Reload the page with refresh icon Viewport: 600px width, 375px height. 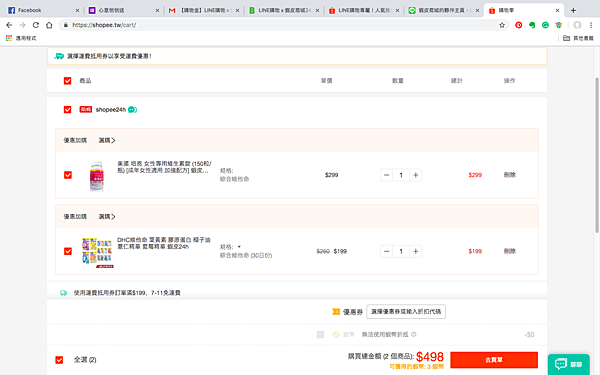point(36,25)
